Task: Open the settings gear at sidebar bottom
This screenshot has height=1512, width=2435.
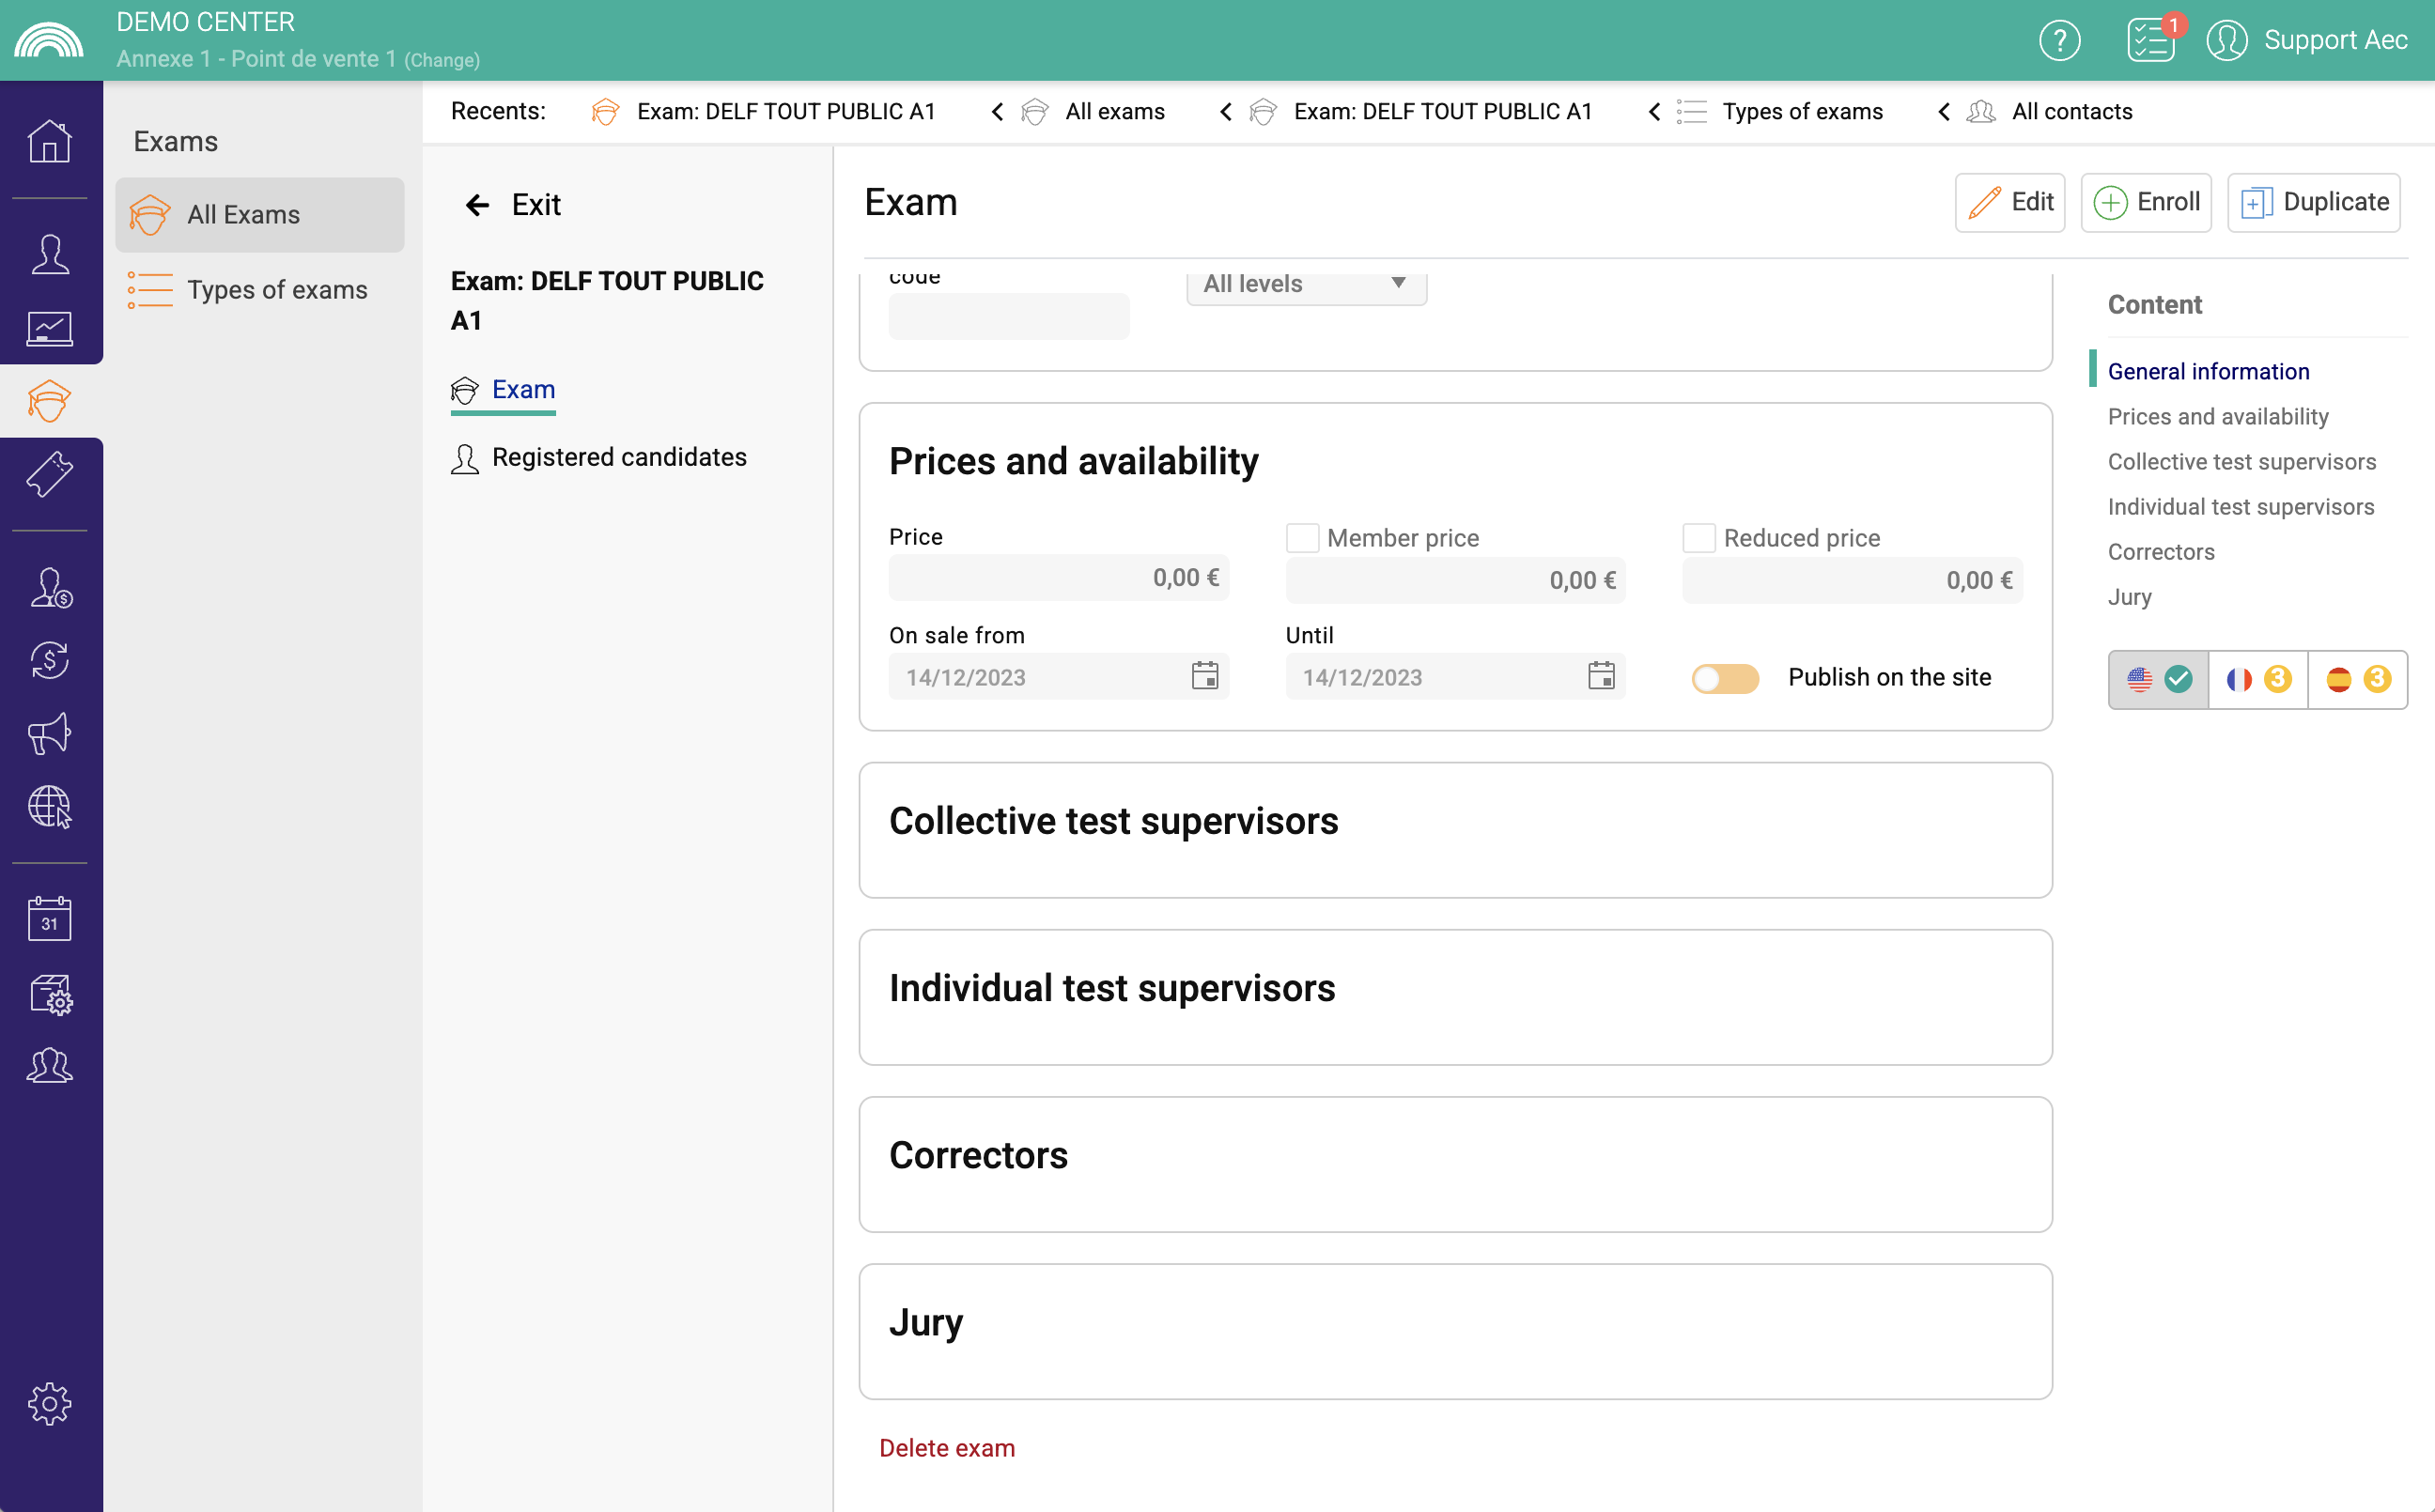Action: point(49,1404)
